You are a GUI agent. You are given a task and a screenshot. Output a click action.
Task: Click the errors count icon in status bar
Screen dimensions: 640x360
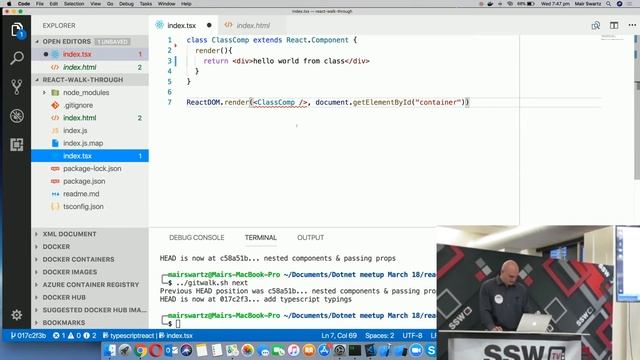pyautogui.click(x=59, y=336)
